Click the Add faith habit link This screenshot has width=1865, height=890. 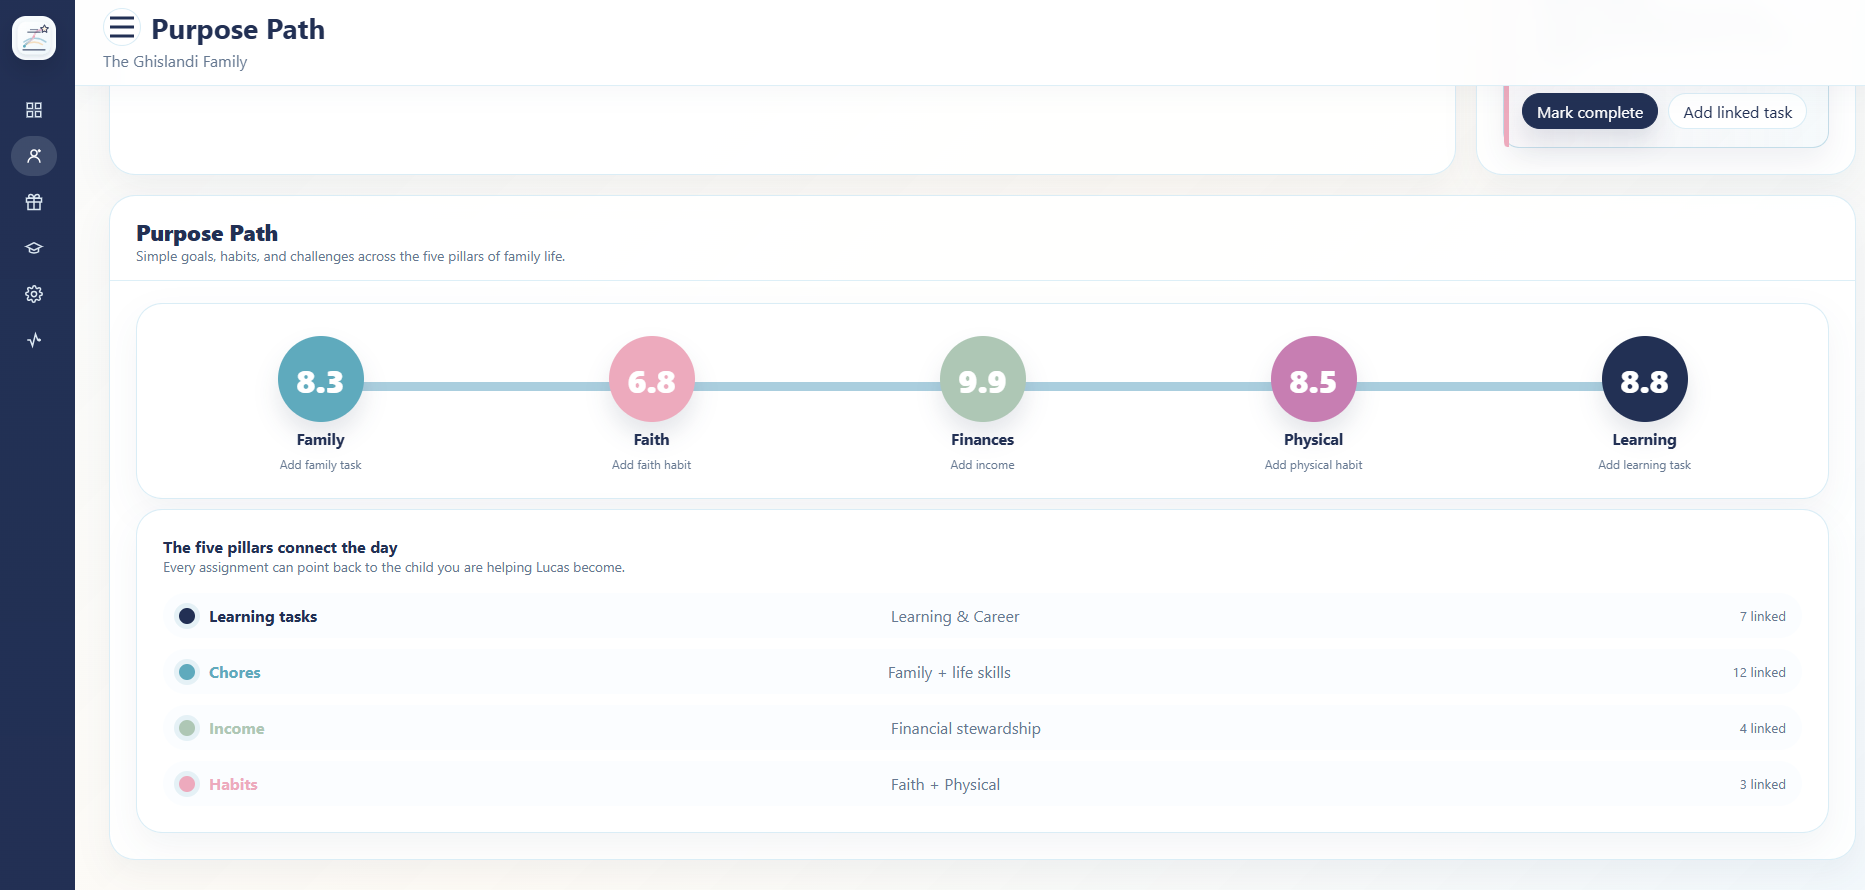652,465
